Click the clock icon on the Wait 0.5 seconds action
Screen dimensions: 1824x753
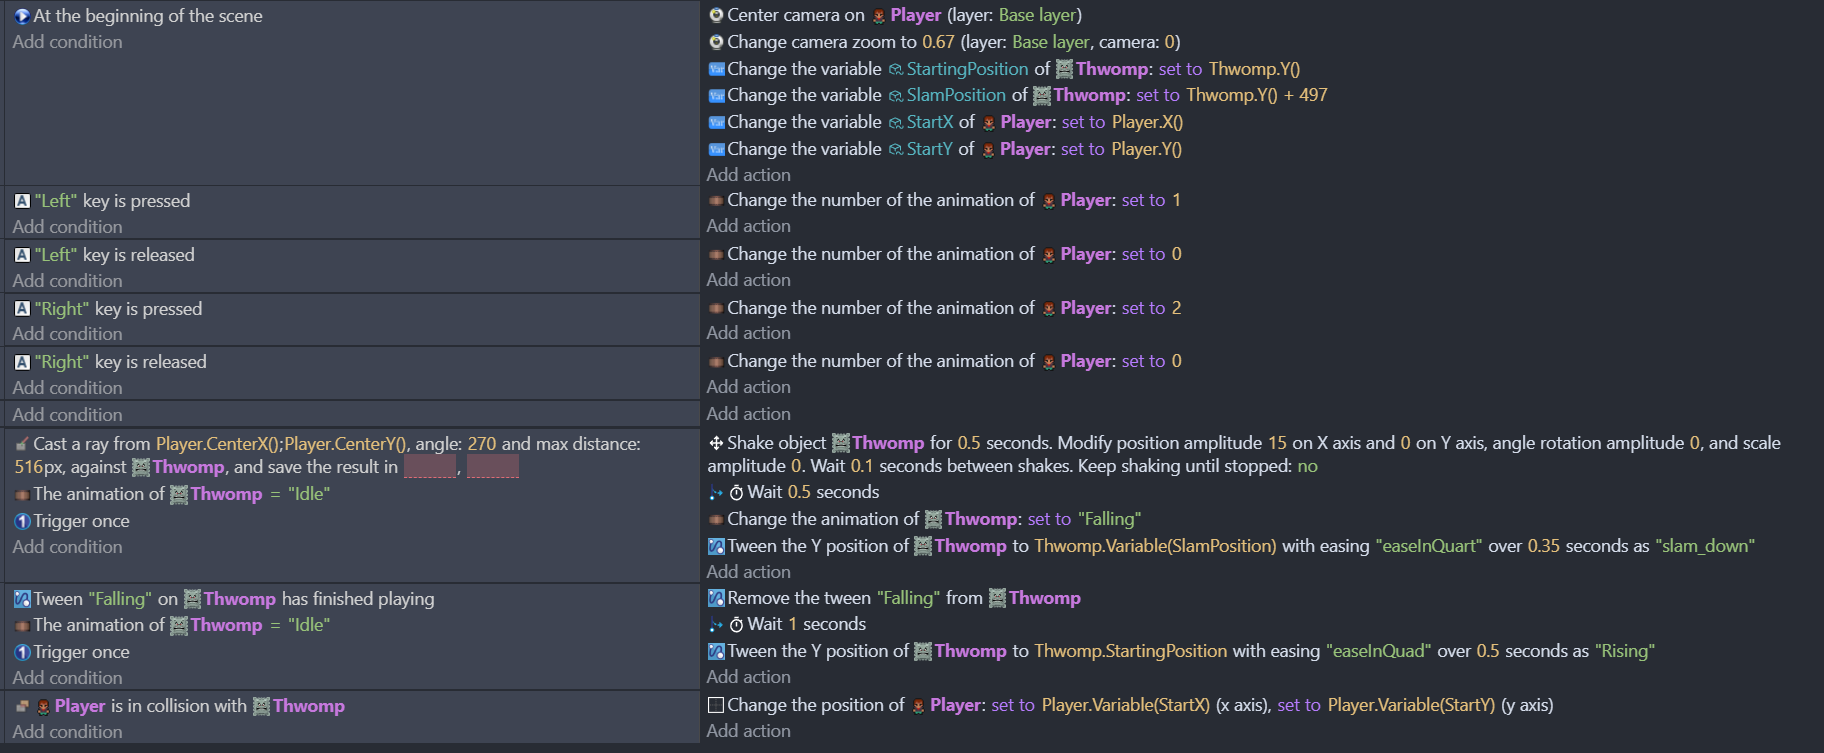(x=736, y=493)
